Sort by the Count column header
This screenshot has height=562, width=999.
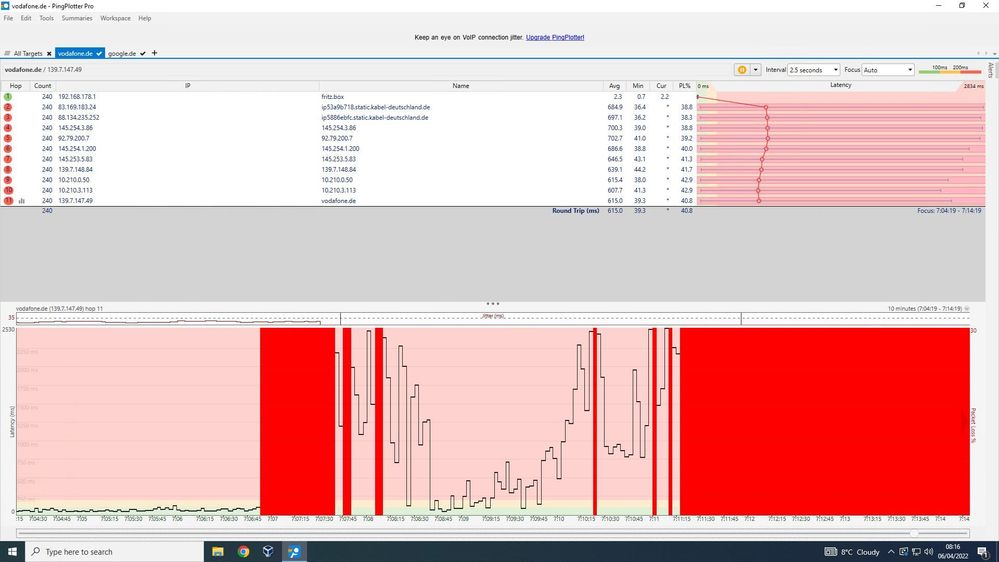pyautogui.click(x=43, y=85)
